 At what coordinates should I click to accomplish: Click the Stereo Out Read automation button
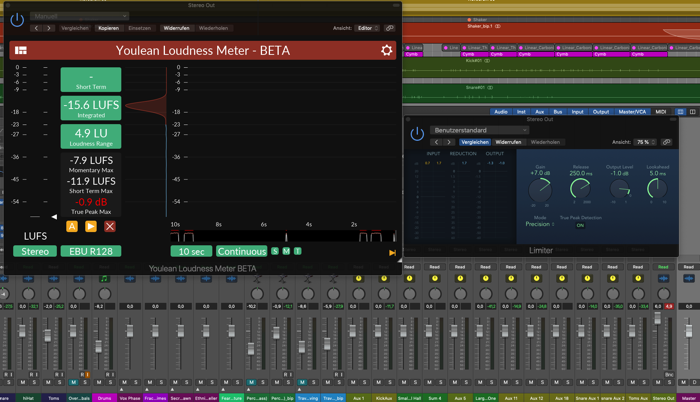tap(663, 267)
